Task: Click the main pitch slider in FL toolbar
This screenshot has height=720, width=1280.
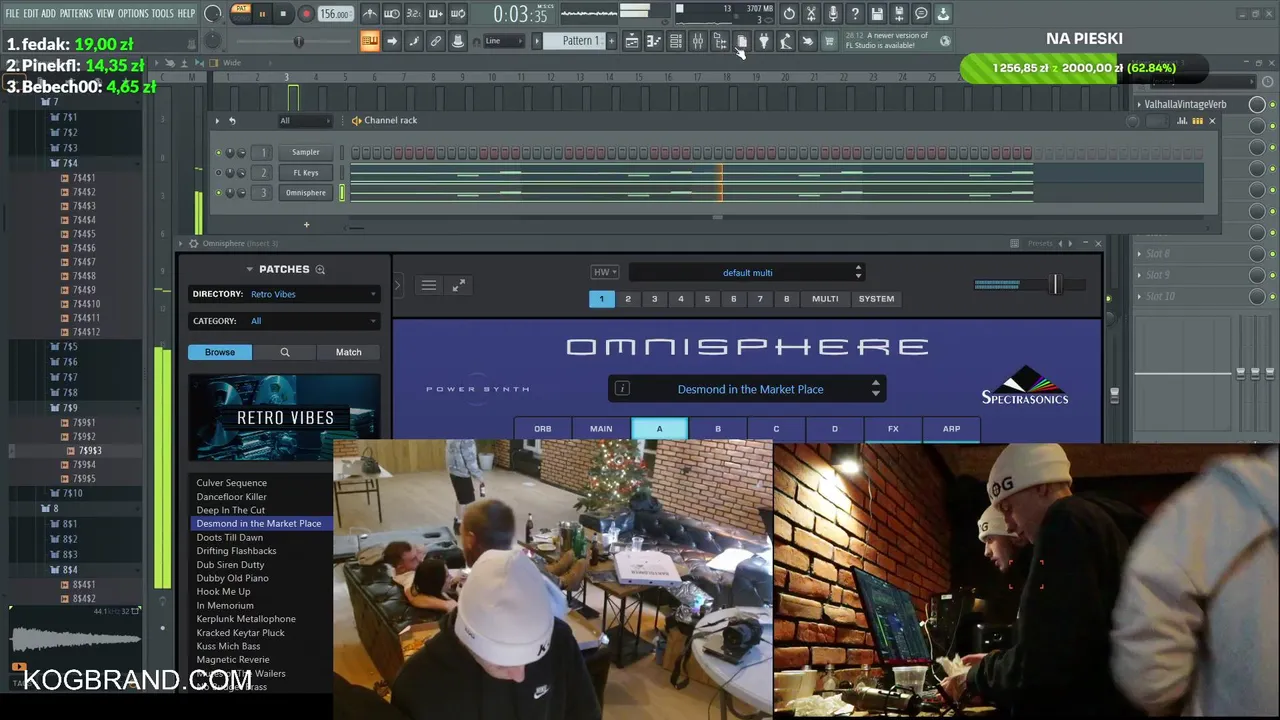Action: coord(297,41)
